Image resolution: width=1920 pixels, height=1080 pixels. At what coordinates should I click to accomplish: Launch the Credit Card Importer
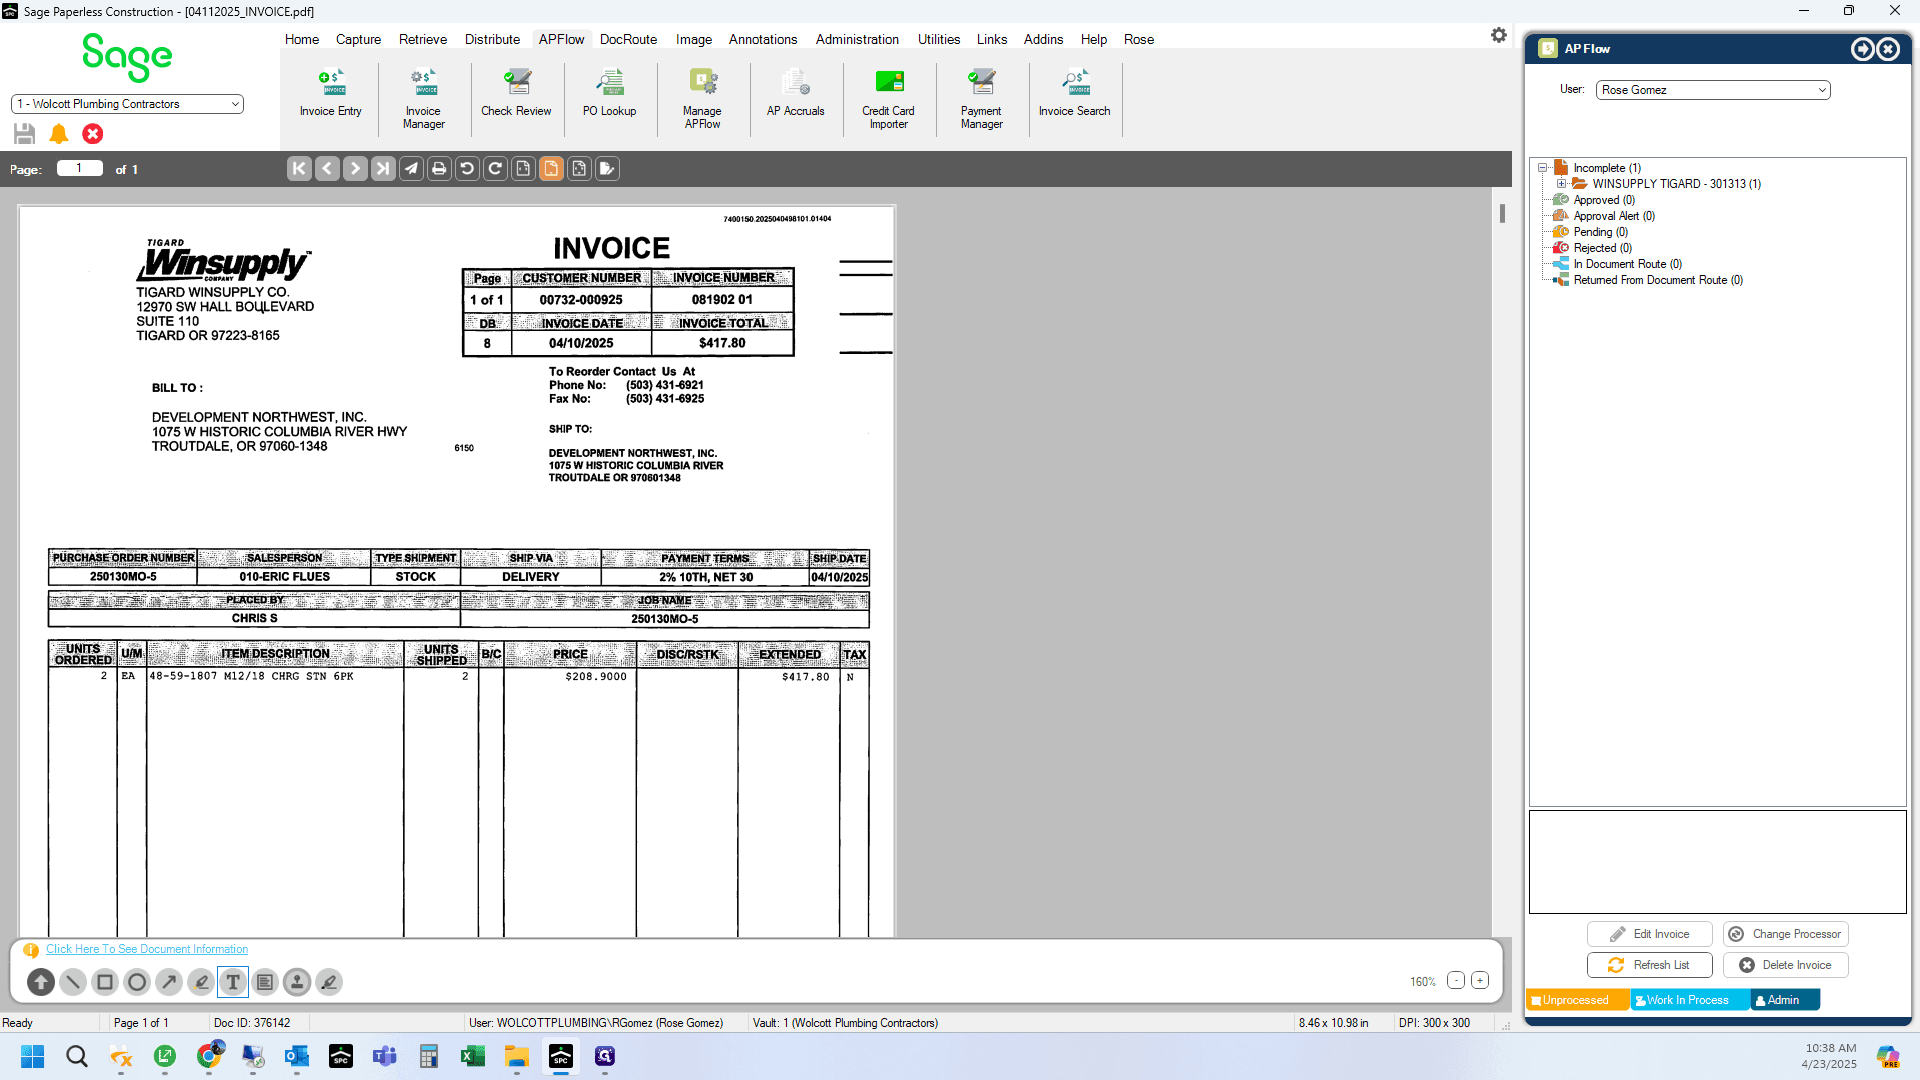coord(888,100)
